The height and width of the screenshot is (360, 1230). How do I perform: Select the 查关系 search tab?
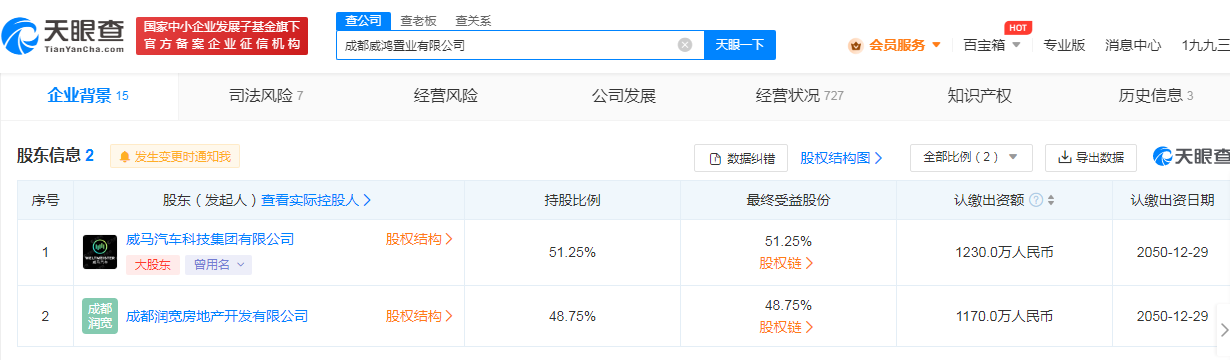pyautogui.click(x=472, y=20)
